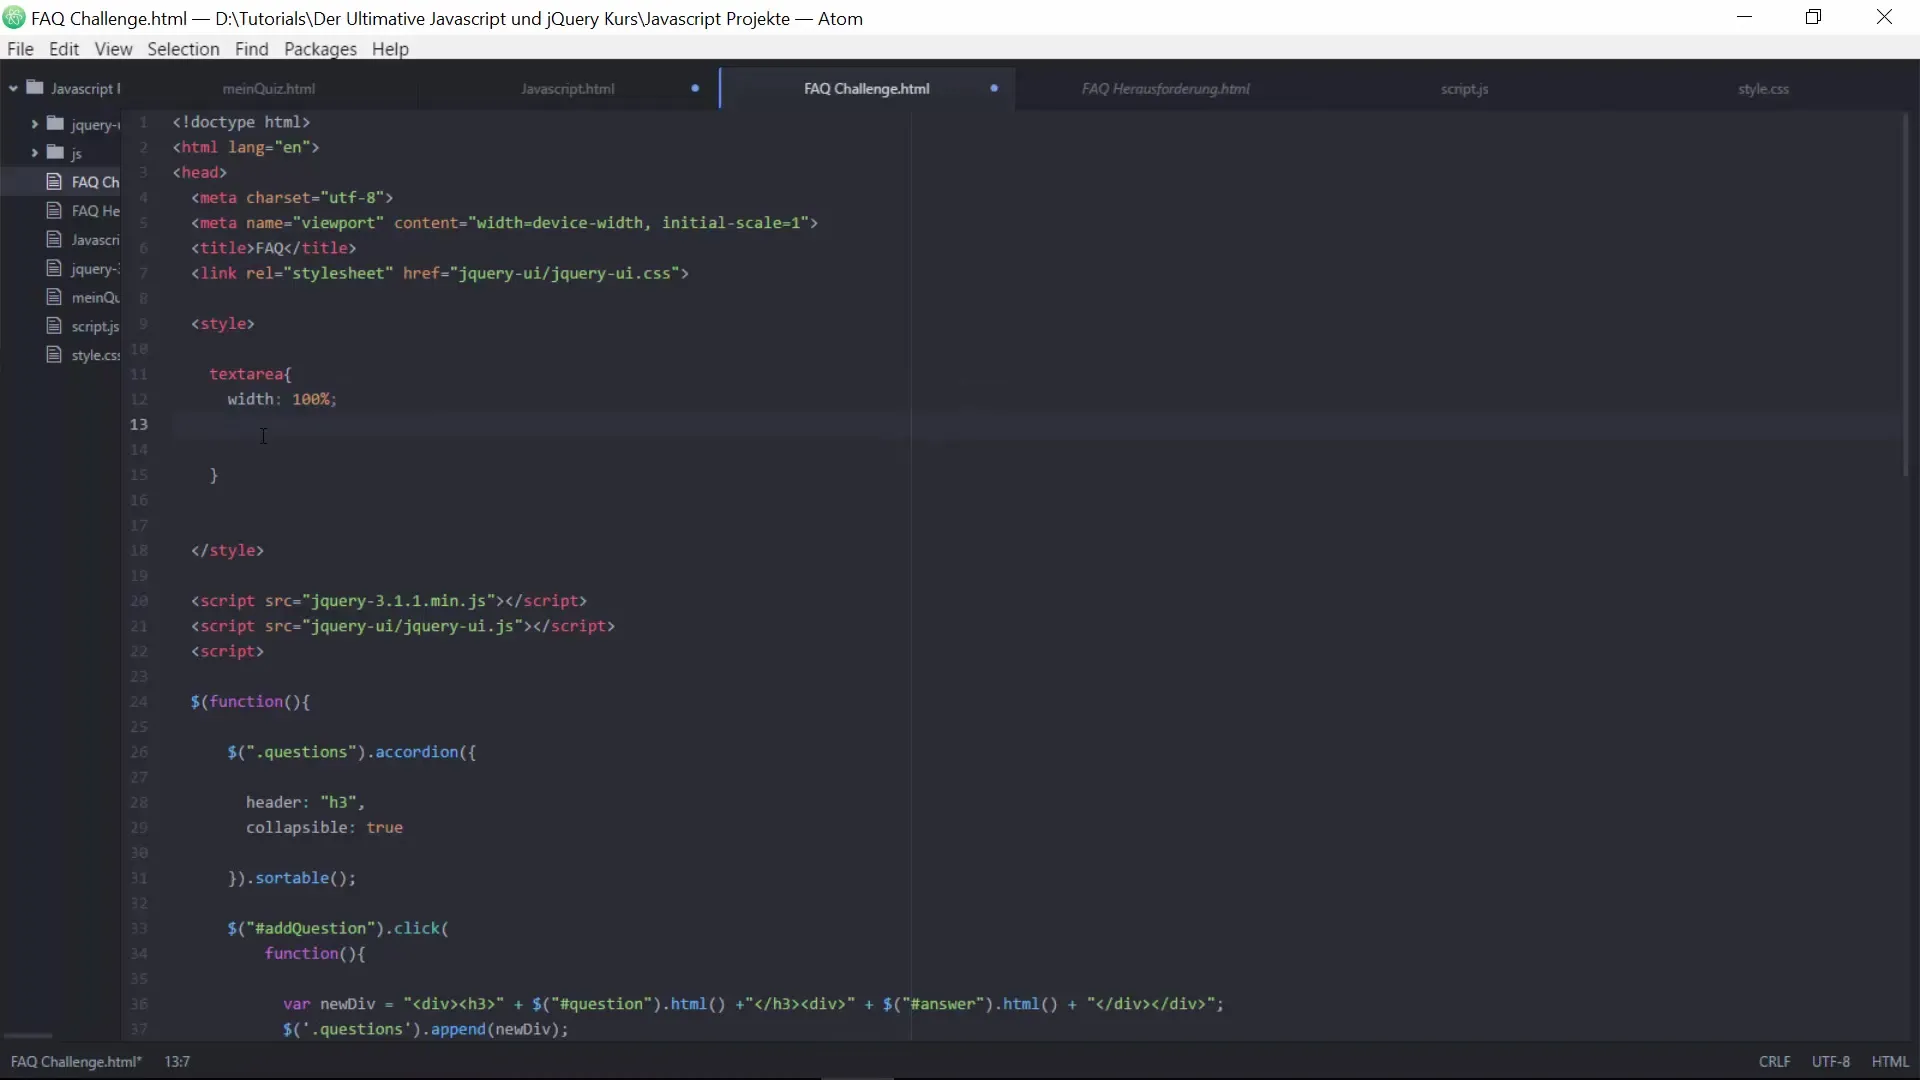Click the meta charset line
1920x1080 pixels.
292,198
